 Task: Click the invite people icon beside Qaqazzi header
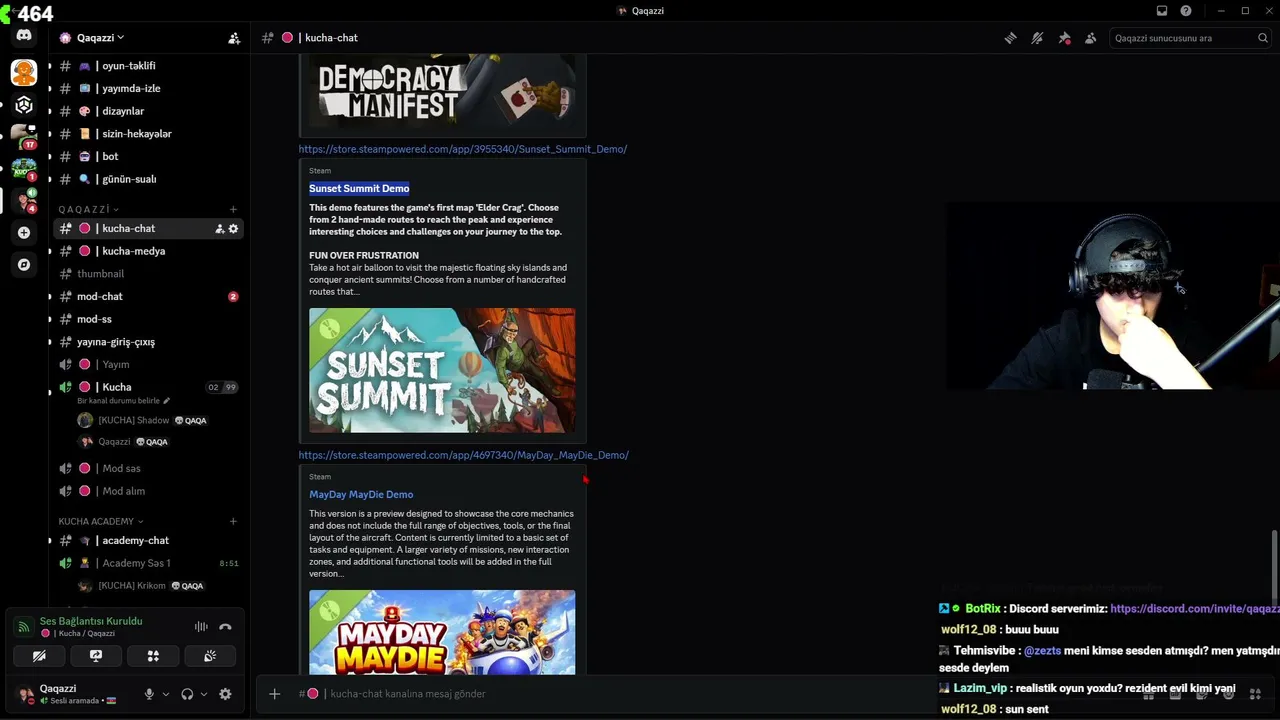pyautogui.click(x=234, y=38)
